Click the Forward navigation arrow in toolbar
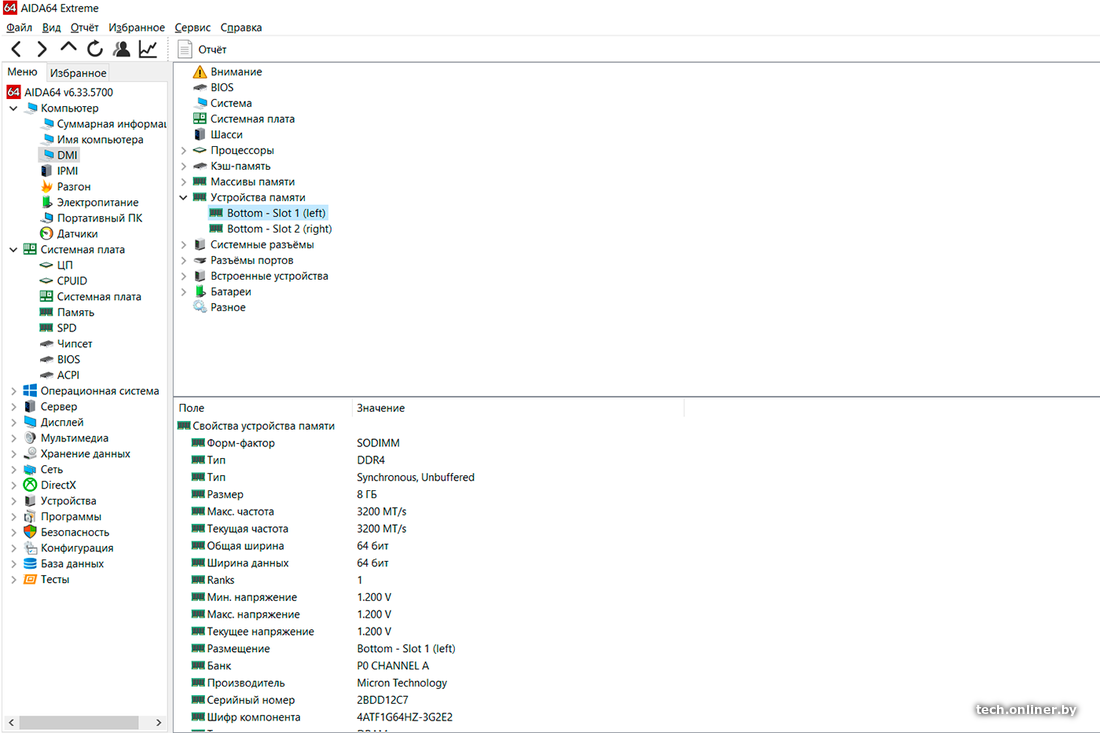The image size is (1100, 733). click(42, 49)
